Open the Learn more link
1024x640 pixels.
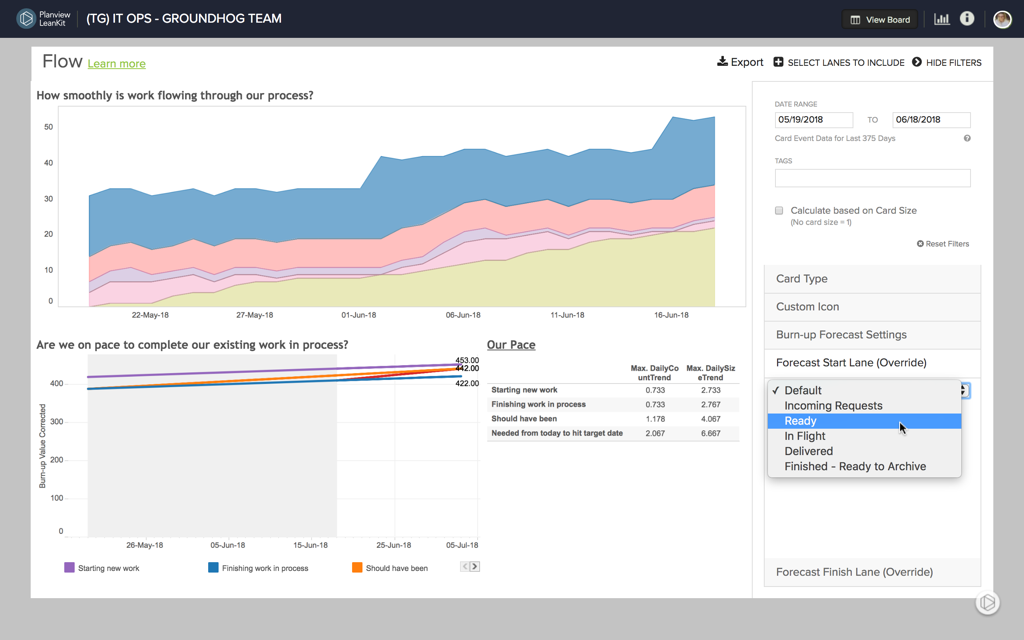click(x=116, y=64)
